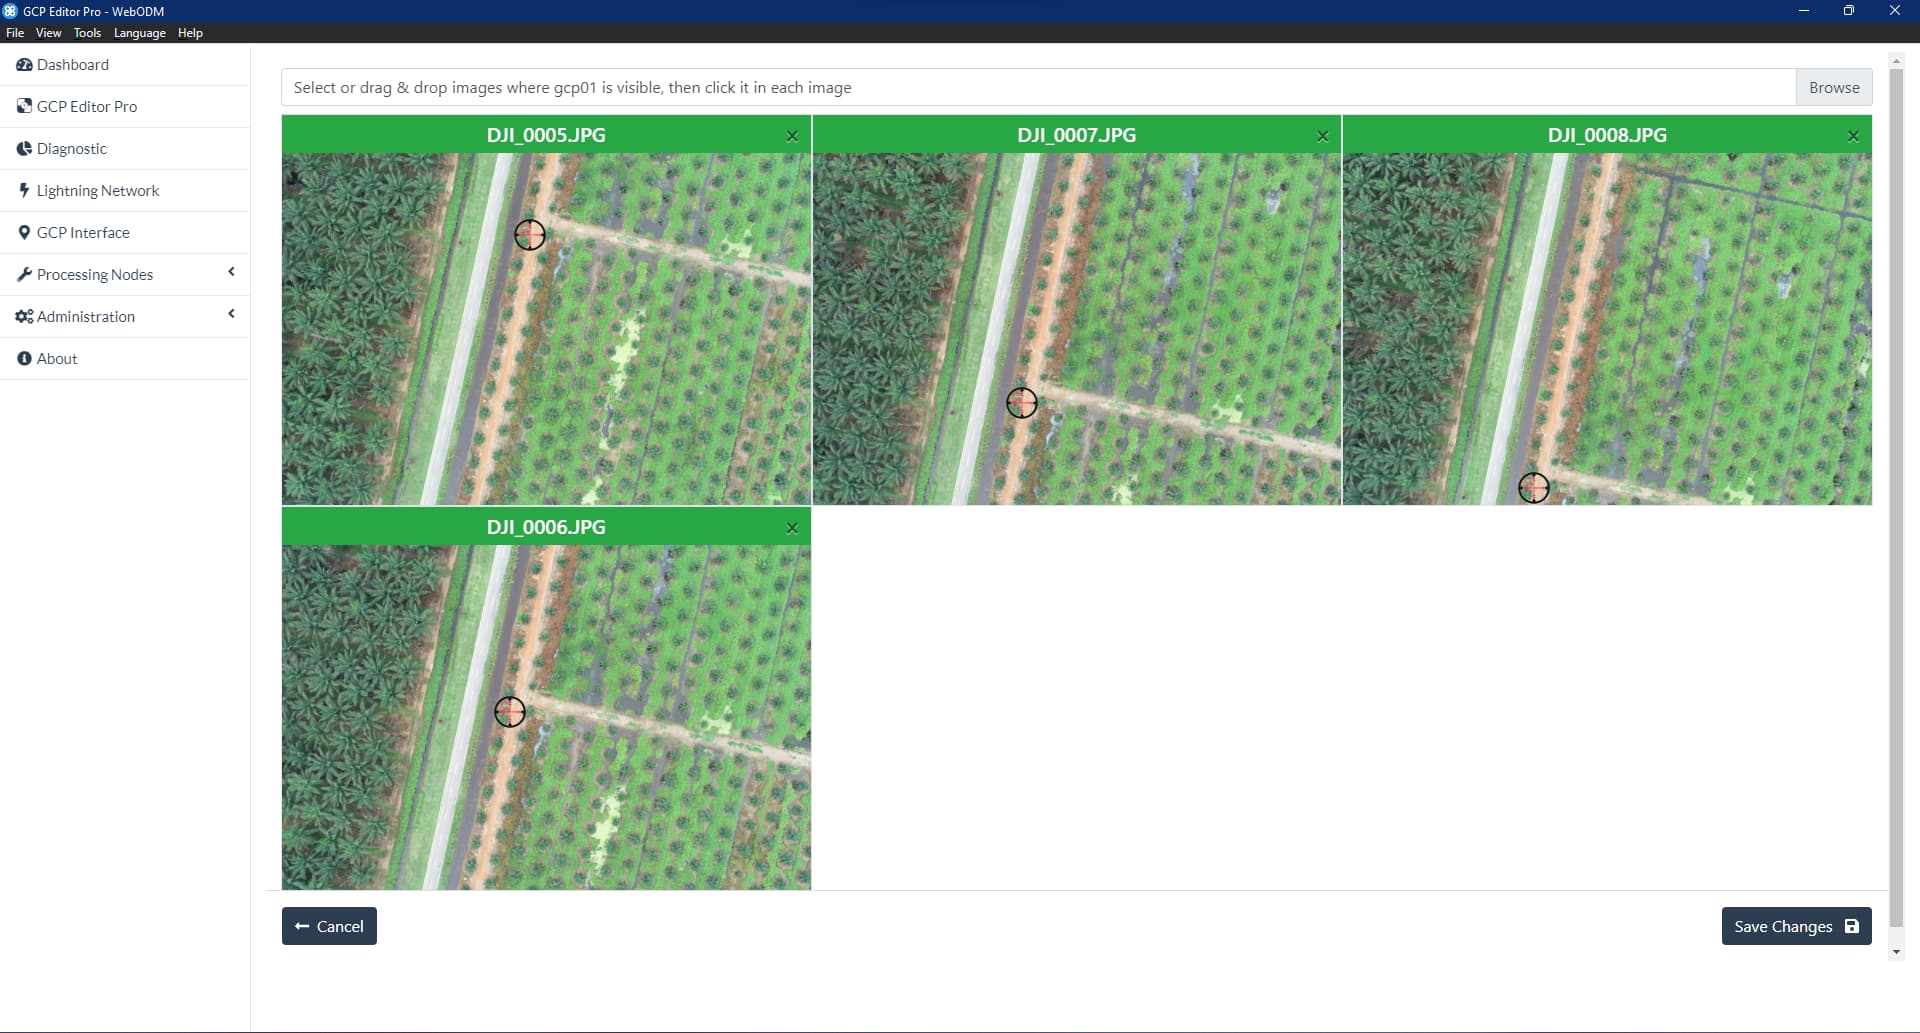
Task: Expand the Administration section
Action: tap(231, 314)
